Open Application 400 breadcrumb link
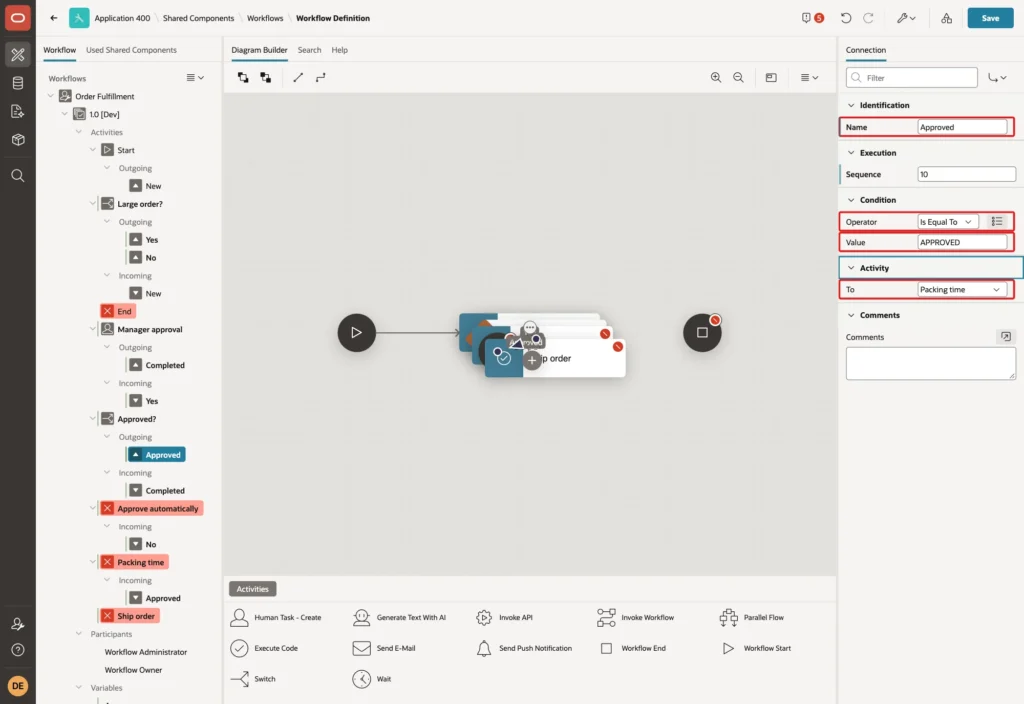 point(122,18)
